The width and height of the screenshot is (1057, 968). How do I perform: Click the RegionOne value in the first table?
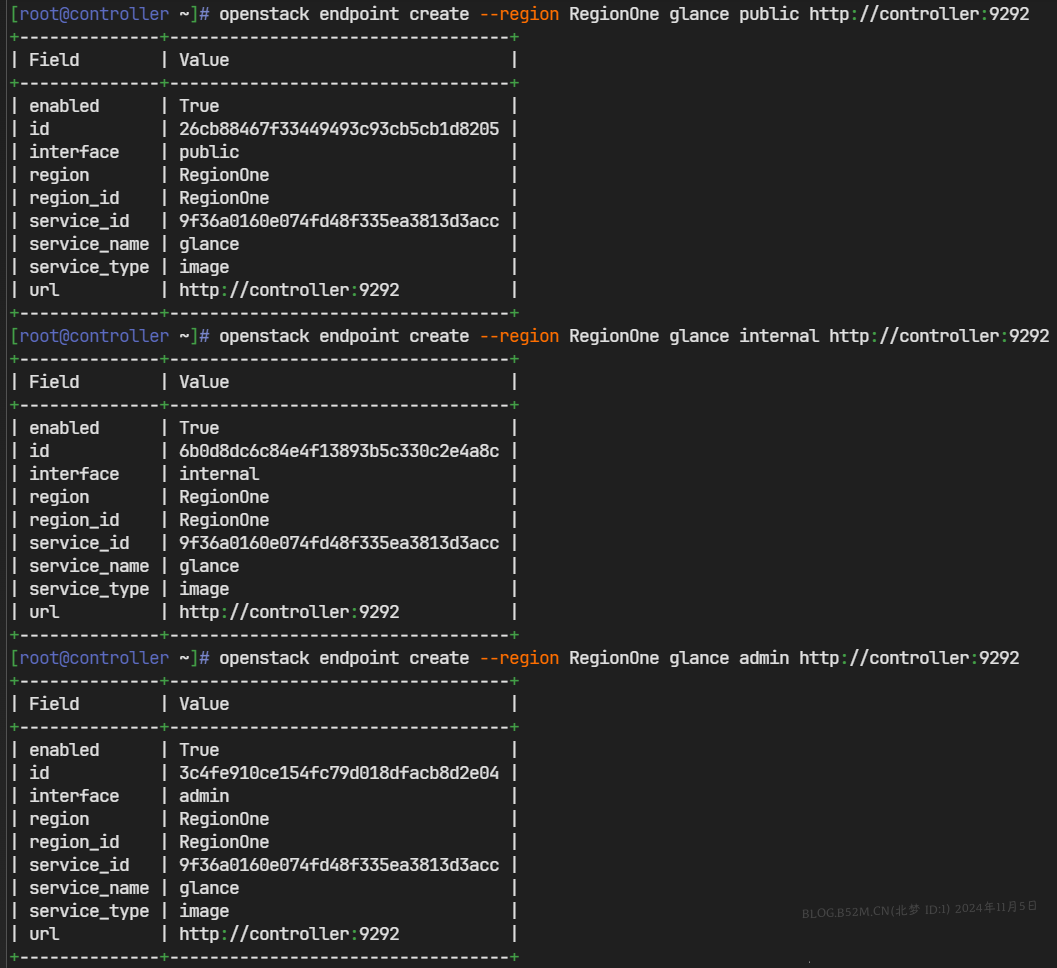224,174
